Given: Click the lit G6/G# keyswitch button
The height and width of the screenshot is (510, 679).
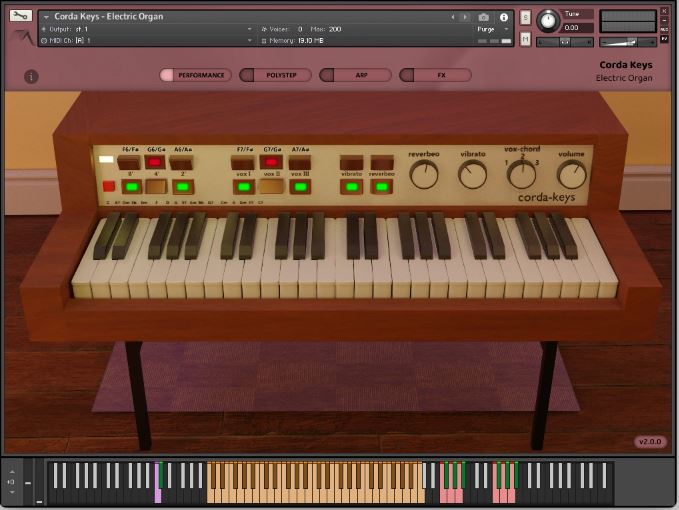Looking at the screenshot, I should coord(155,162).
